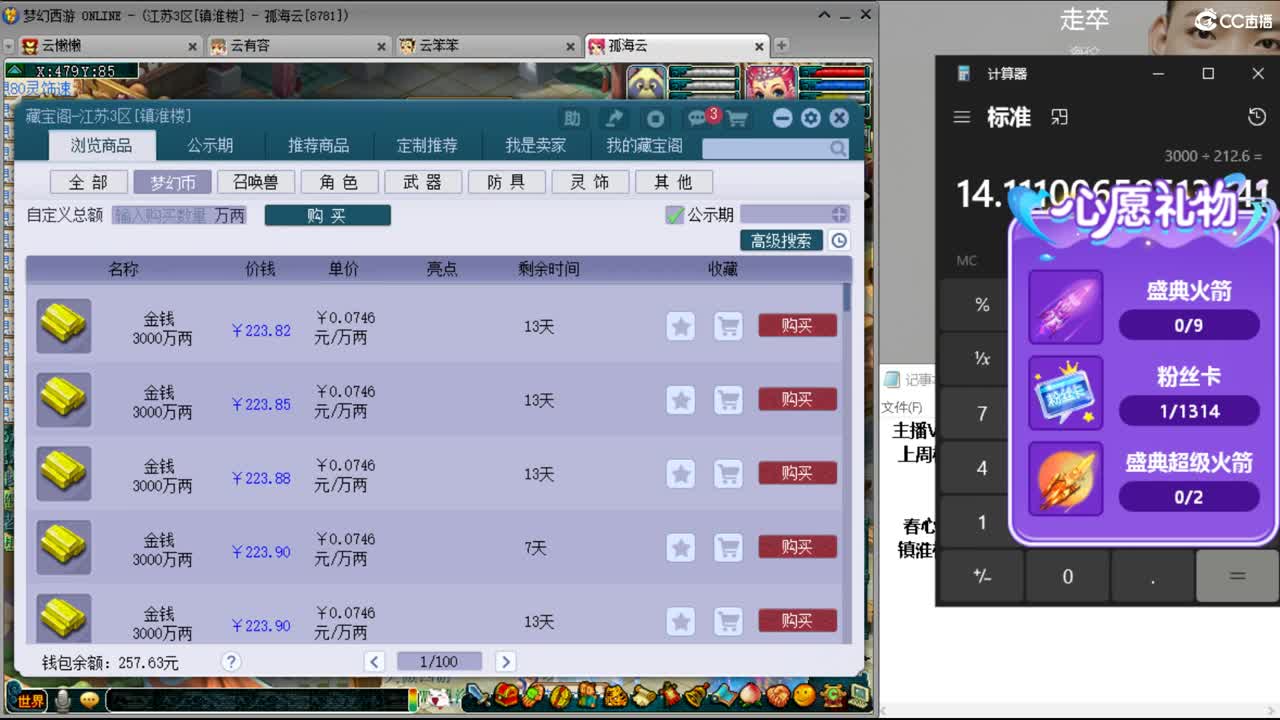Favorite the ¥223.82 gold listing with the star

(681, 326)
